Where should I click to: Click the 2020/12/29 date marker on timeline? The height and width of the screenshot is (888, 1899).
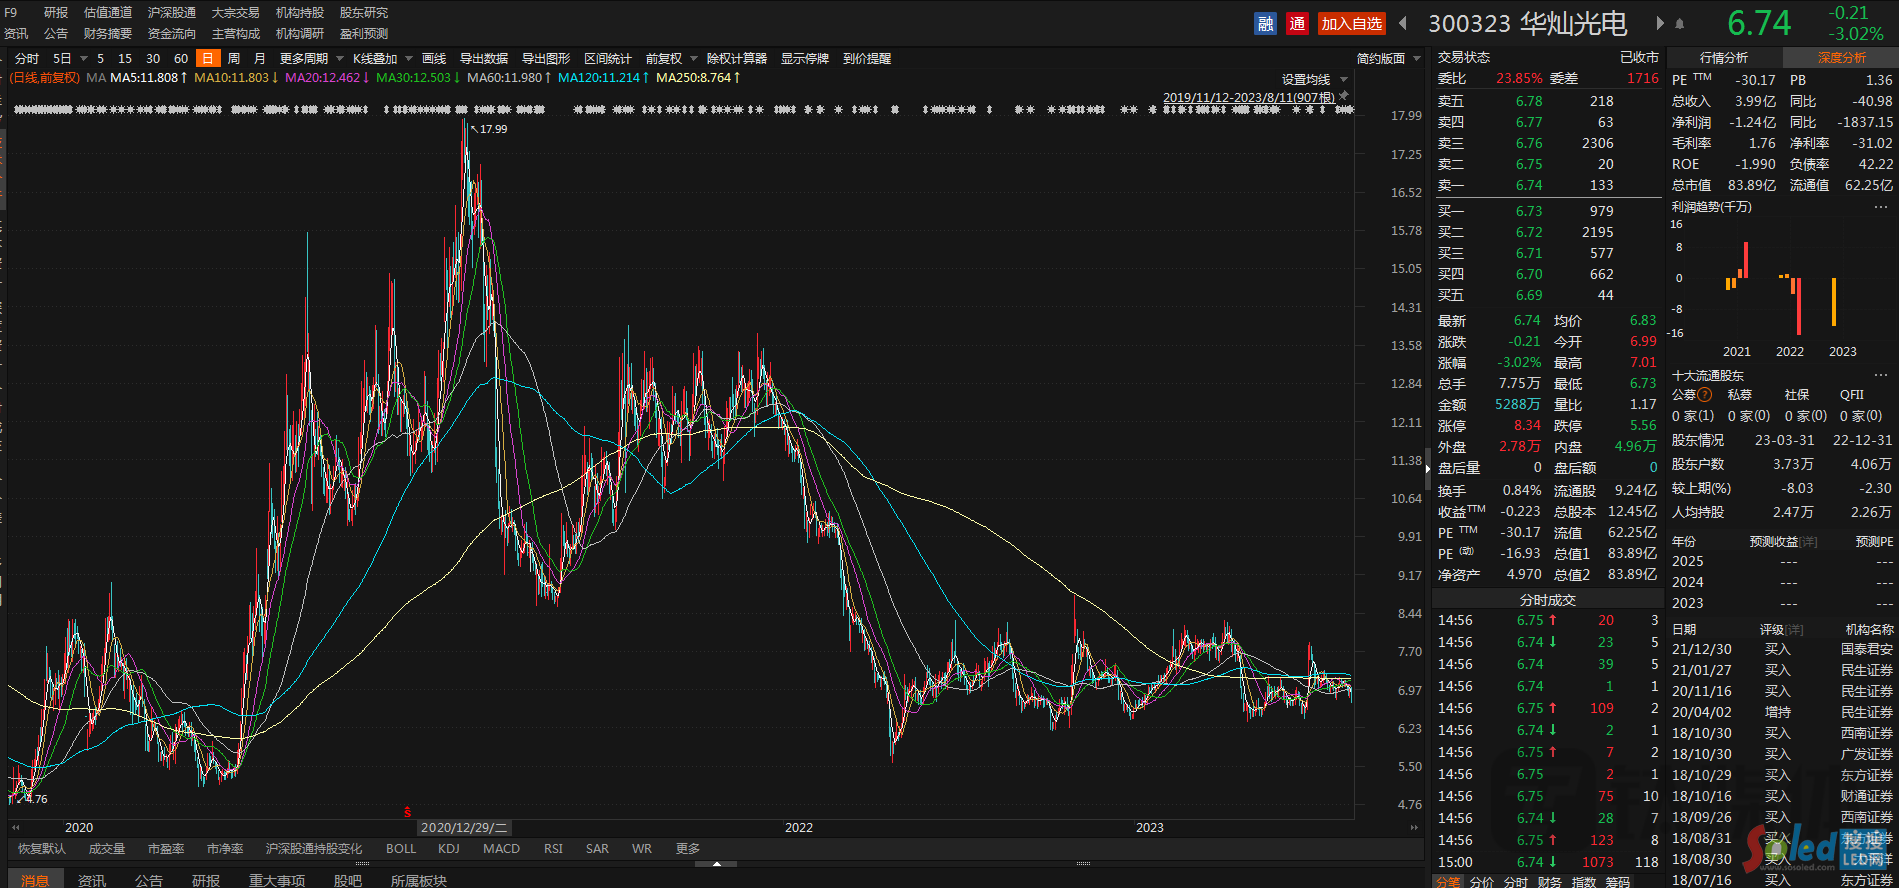(x=464, y=828)
